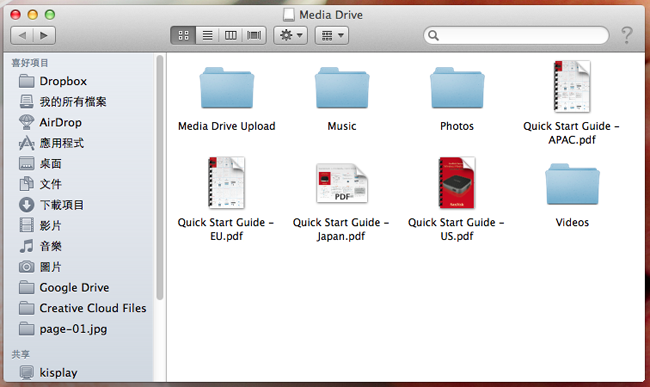Open the gear action menu
Viewport: 650px width, 387px height.
(291, 35)
